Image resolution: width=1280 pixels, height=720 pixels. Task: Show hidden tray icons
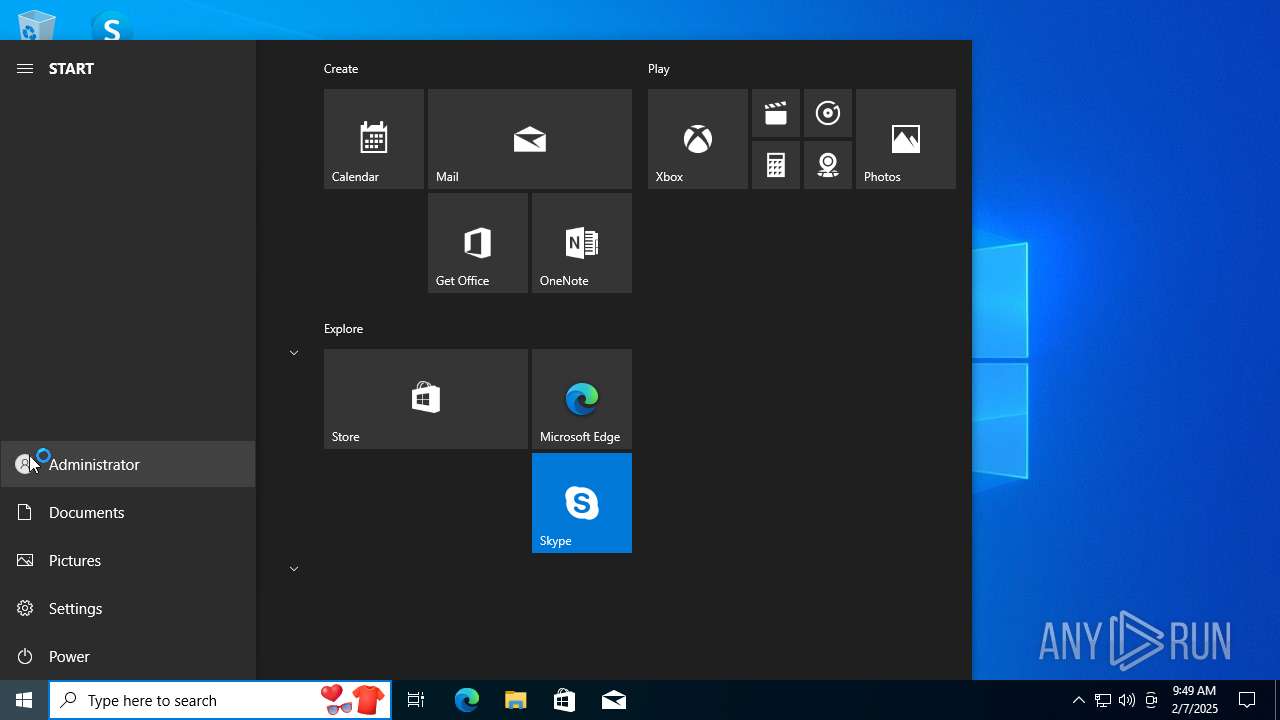click(x=1078, y=700)
